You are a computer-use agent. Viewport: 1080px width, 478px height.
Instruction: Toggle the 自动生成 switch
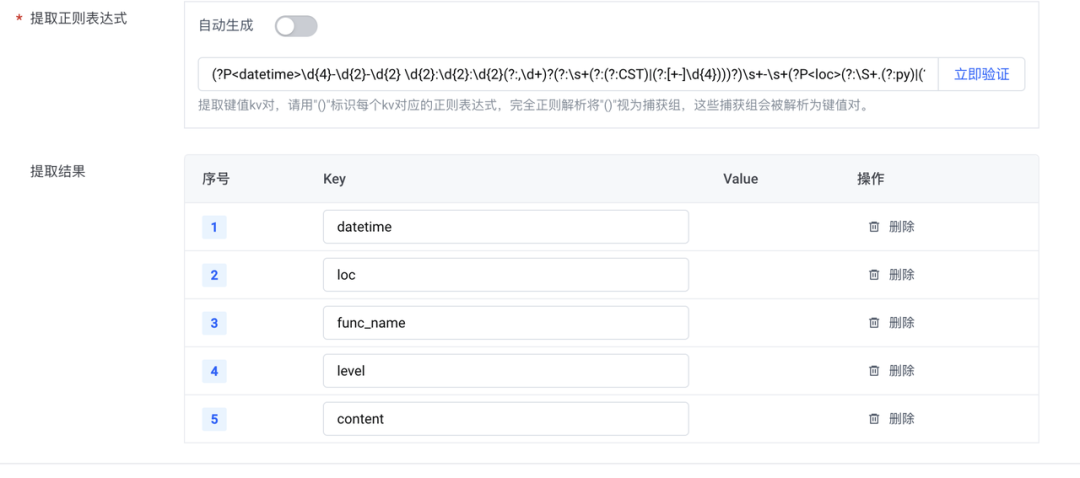click(x=296, y=26)
